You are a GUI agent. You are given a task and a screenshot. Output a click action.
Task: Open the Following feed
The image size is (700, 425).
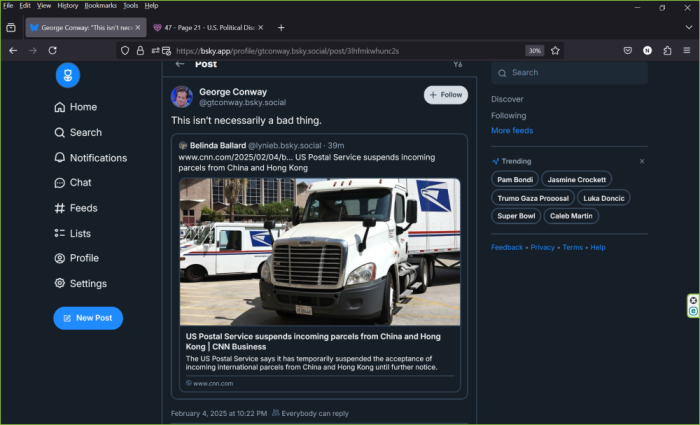[508, 116]
